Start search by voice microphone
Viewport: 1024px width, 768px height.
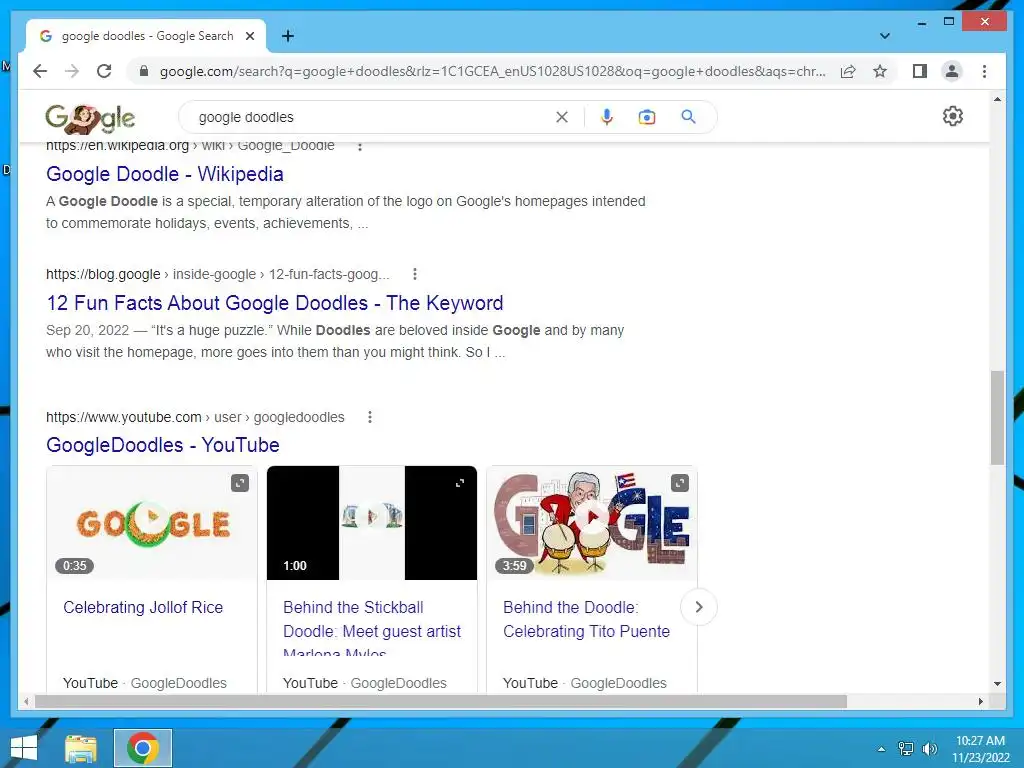607,117
